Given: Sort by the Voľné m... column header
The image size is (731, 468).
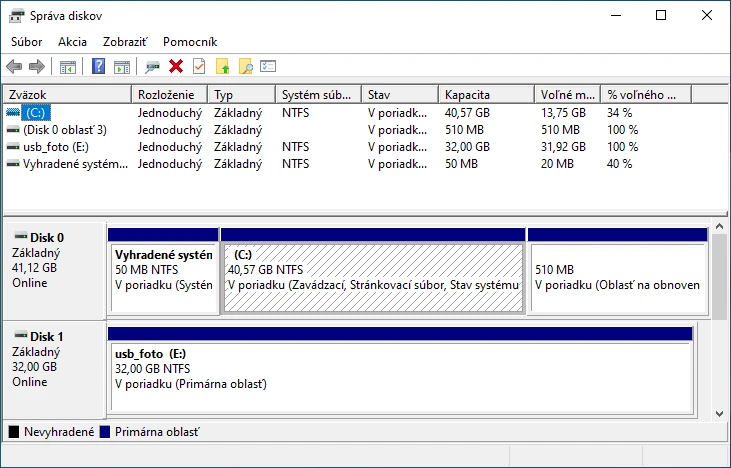Looking at the screenshot, I should (567, 95).
